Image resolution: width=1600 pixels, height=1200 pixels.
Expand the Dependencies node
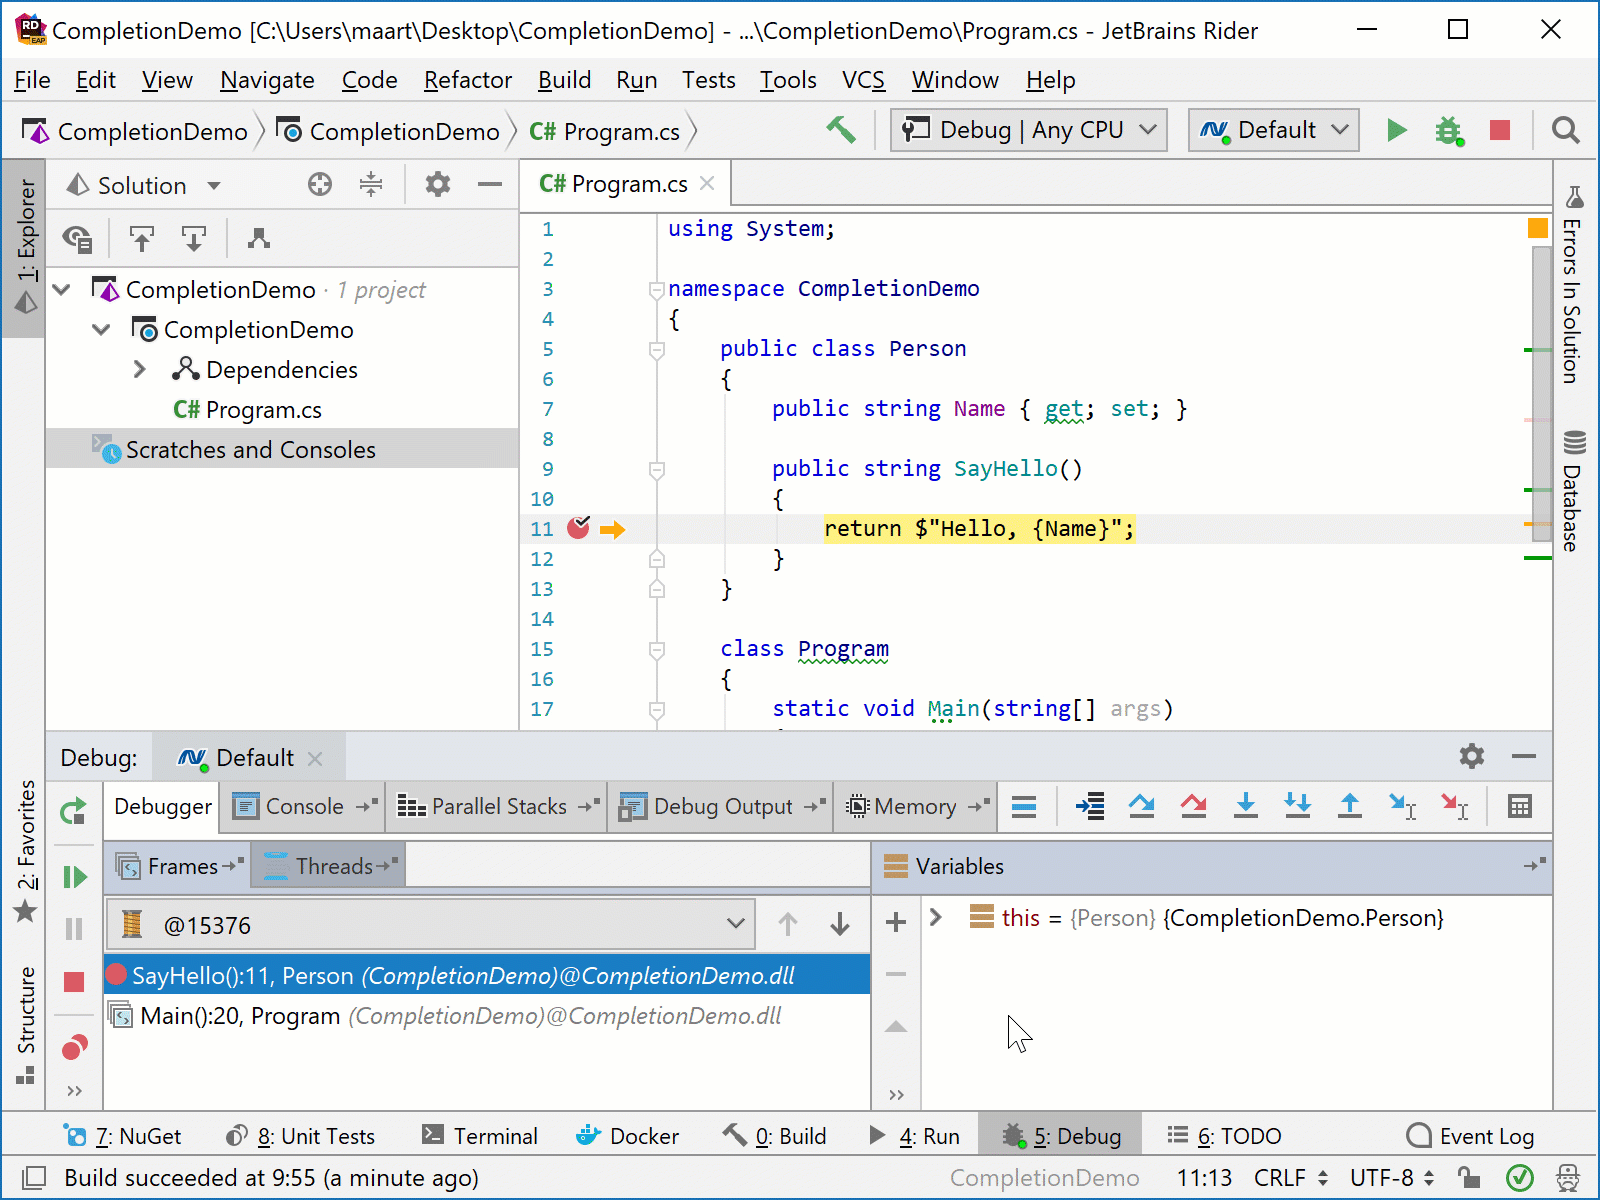140,369
